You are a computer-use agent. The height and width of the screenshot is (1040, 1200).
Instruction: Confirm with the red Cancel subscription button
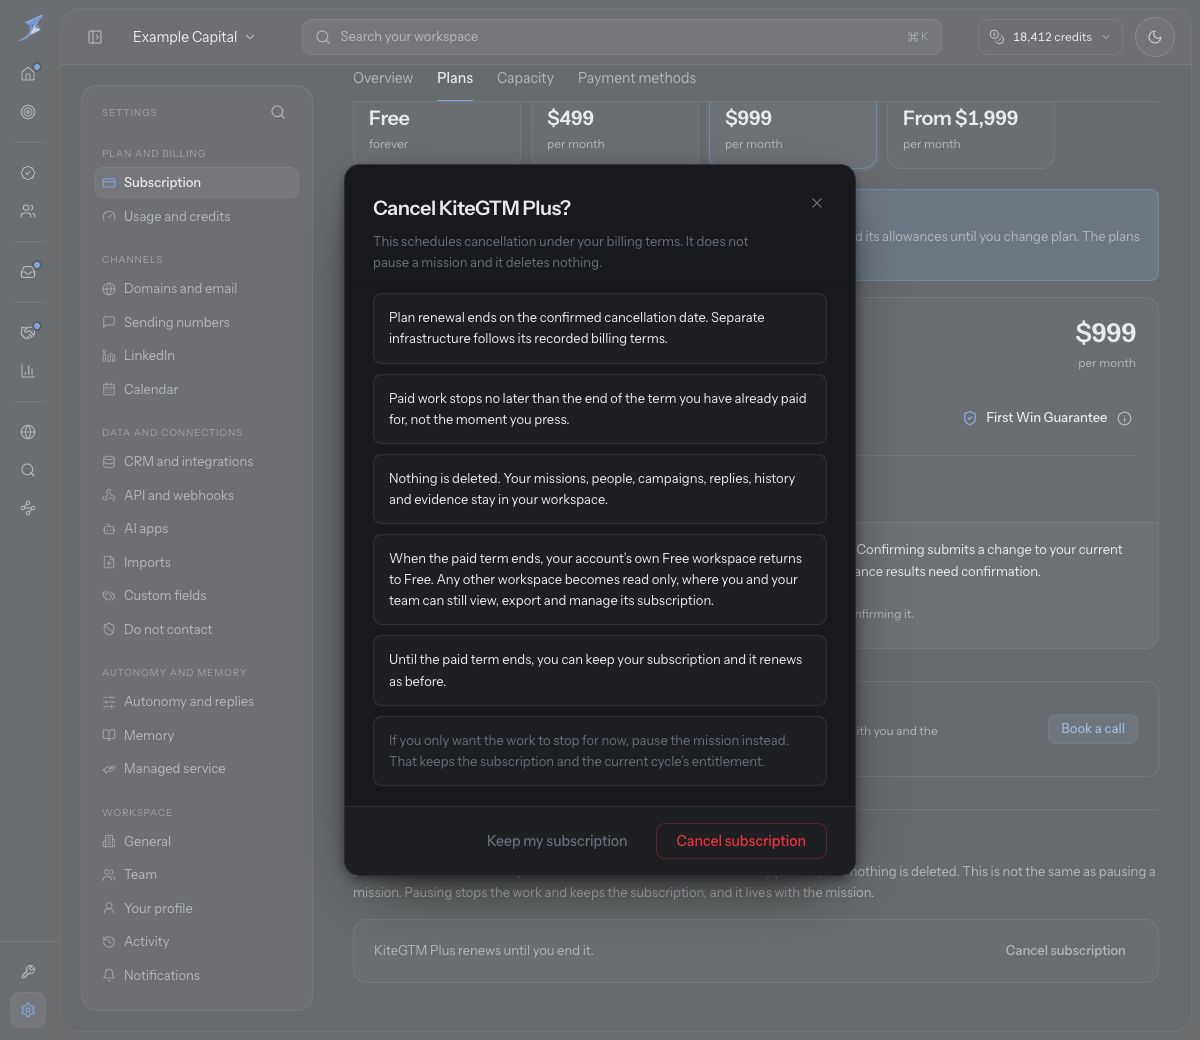click(741, 841)
